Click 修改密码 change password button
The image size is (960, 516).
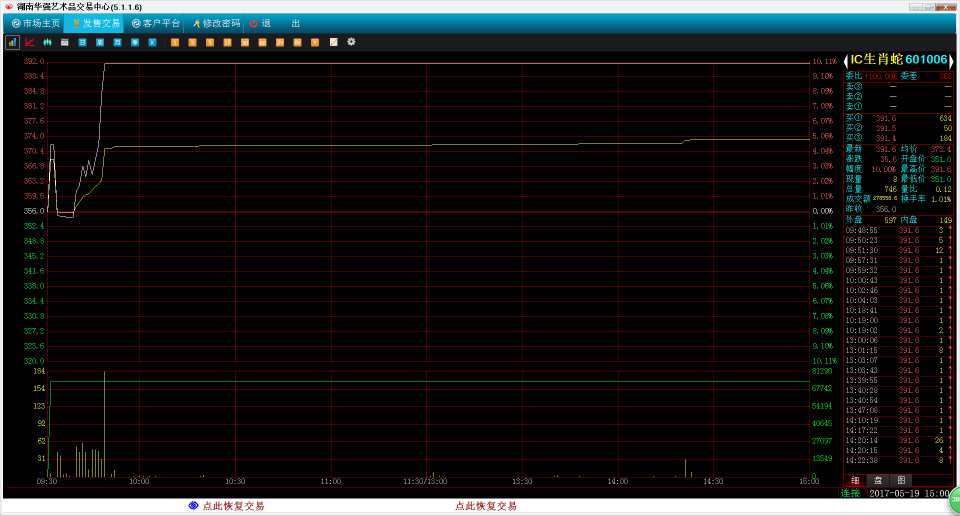click(x=216, y=23)
